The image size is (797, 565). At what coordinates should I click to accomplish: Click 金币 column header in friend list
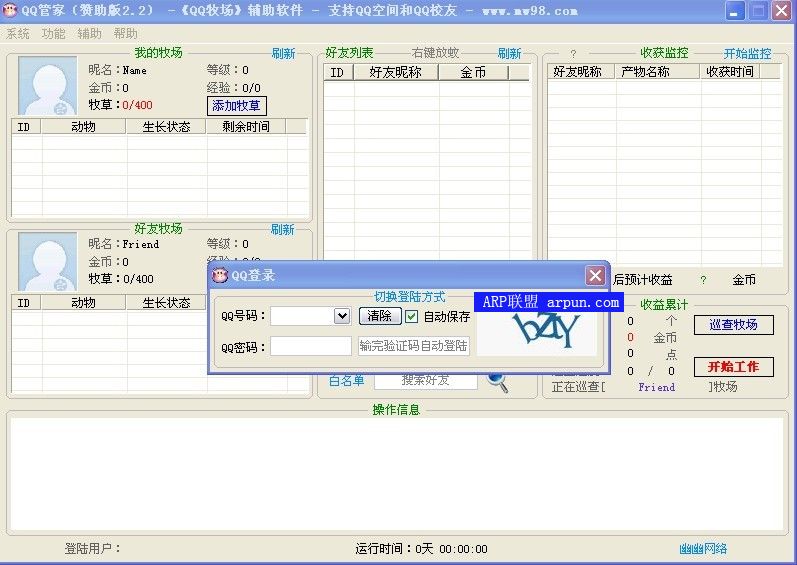pyautogui.click(x=473, y=73)
